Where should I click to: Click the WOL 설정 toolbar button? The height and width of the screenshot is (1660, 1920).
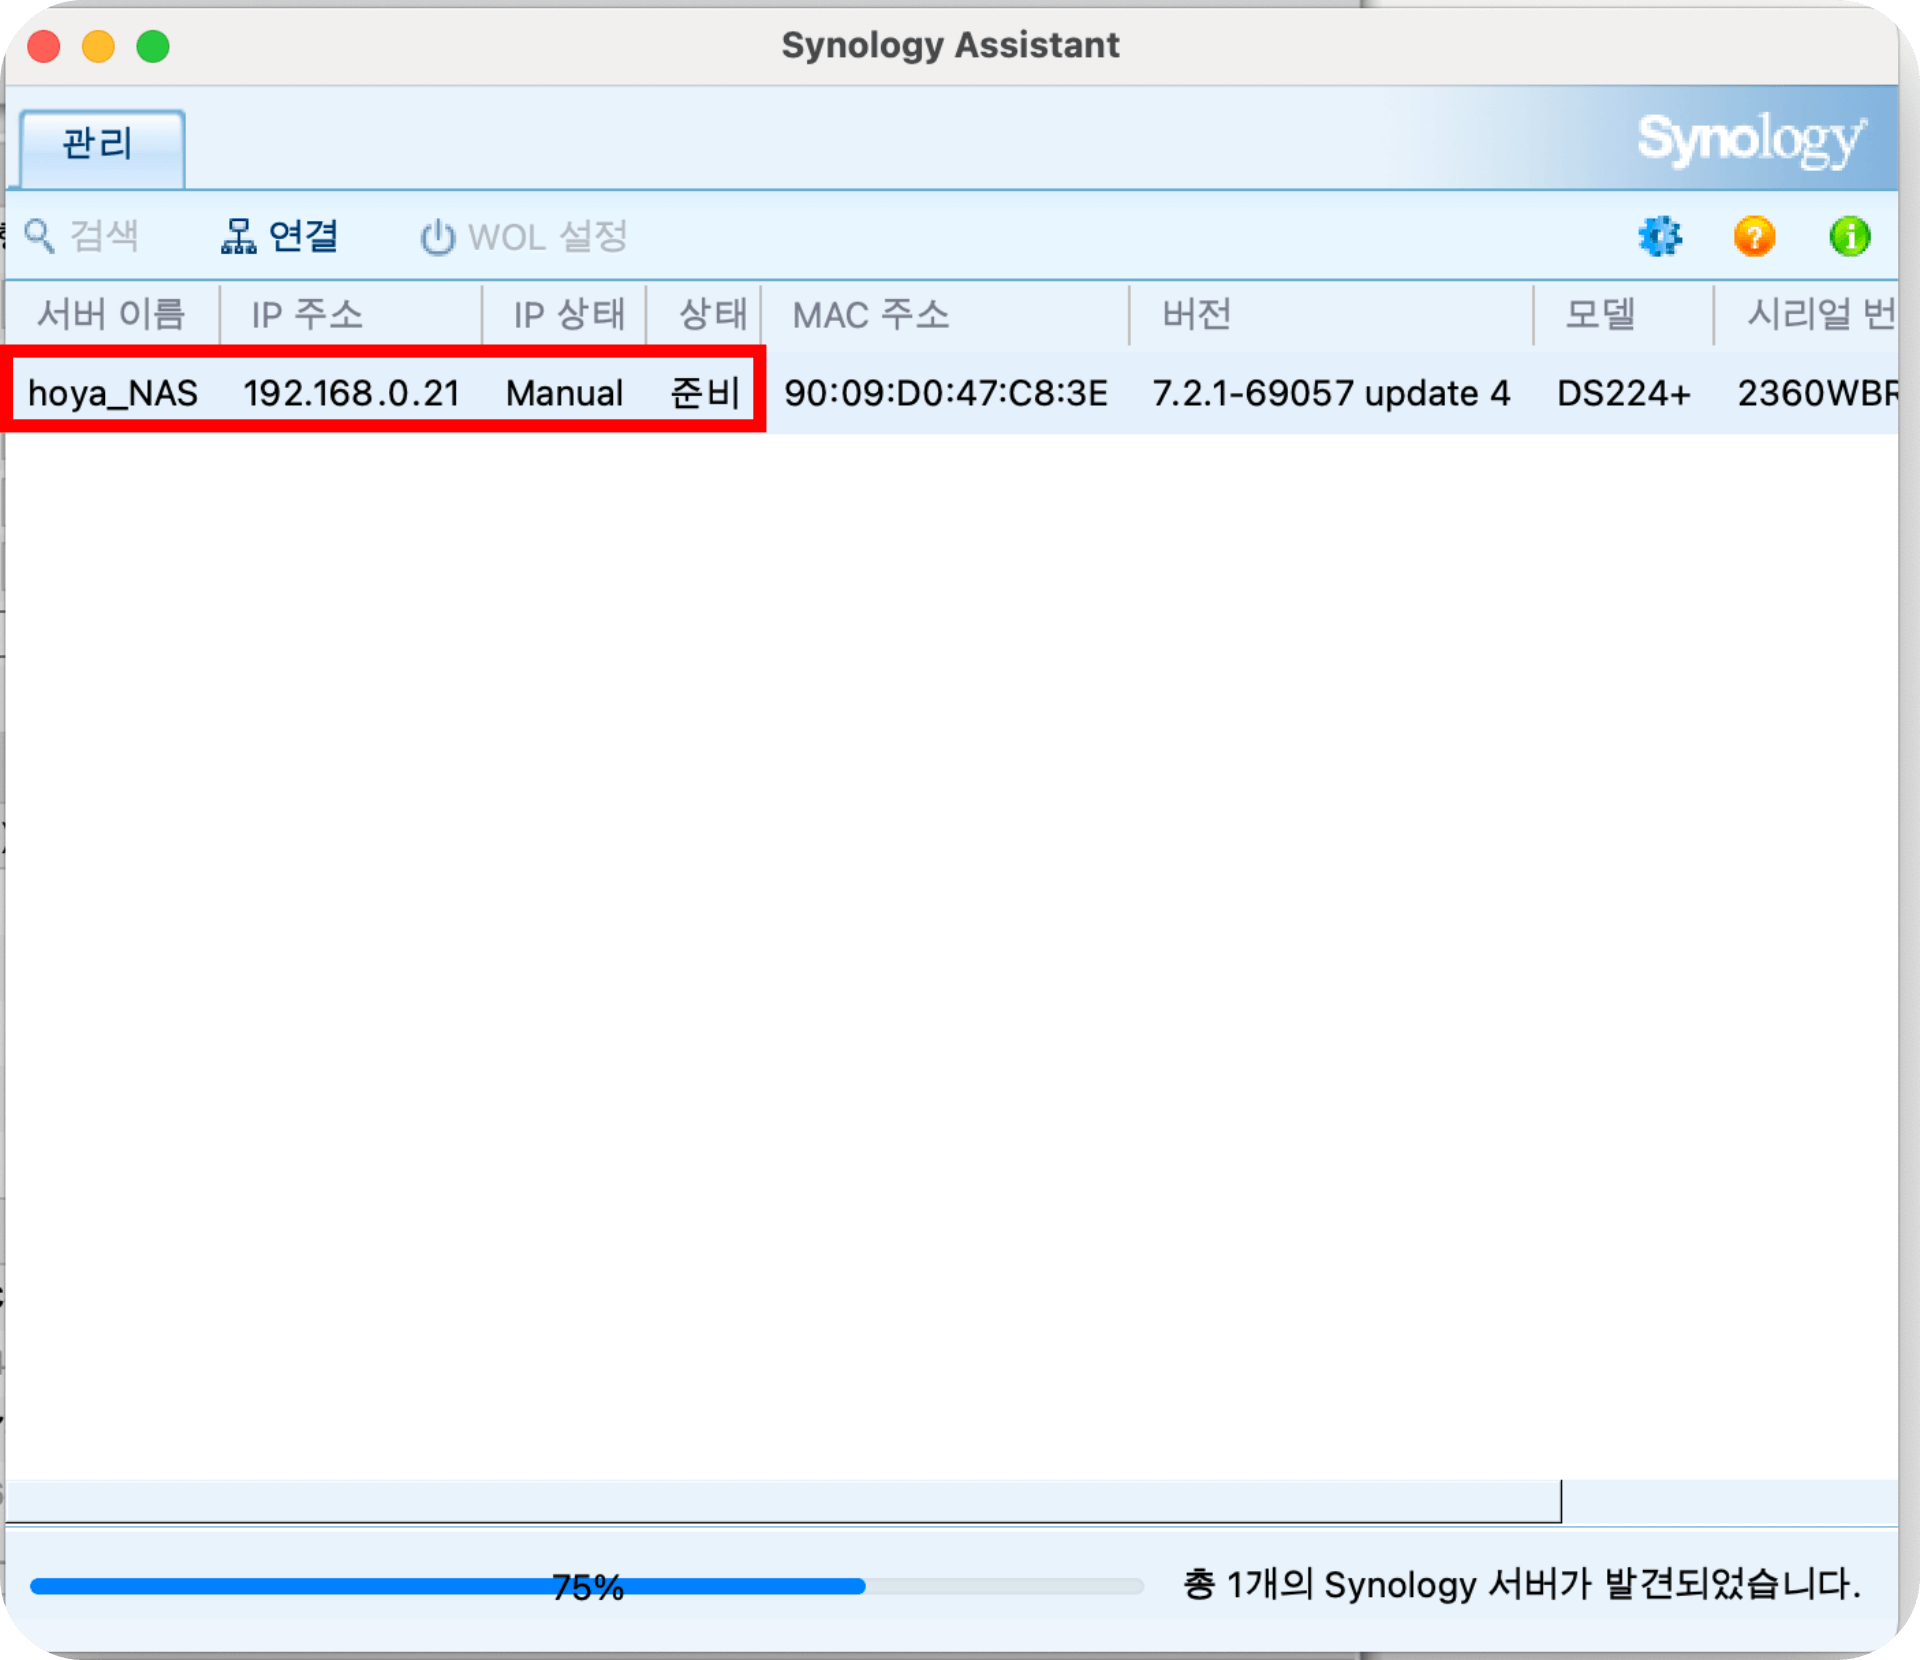(x=524, y=237)
